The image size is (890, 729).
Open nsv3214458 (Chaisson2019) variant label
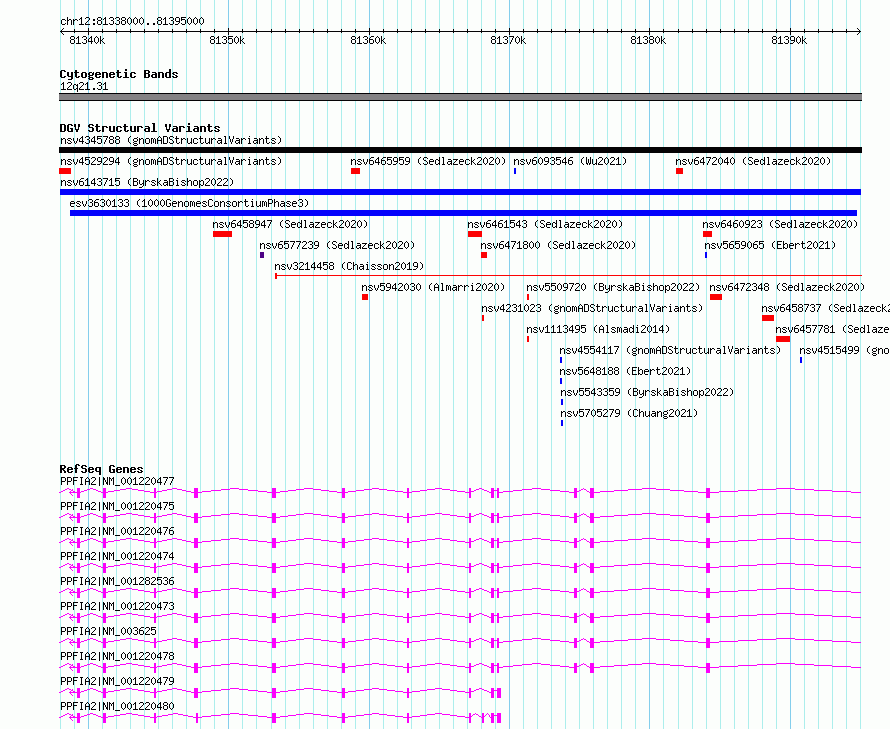(349, 266)
